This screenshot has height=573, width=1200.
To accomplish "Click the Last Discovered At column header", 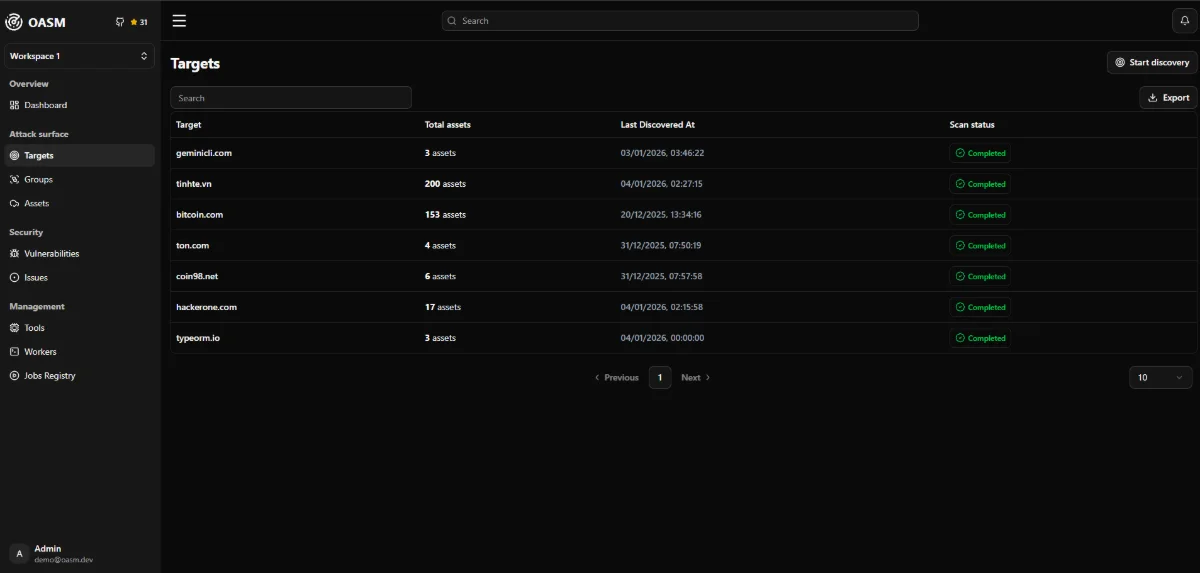I will coord(658,125).
